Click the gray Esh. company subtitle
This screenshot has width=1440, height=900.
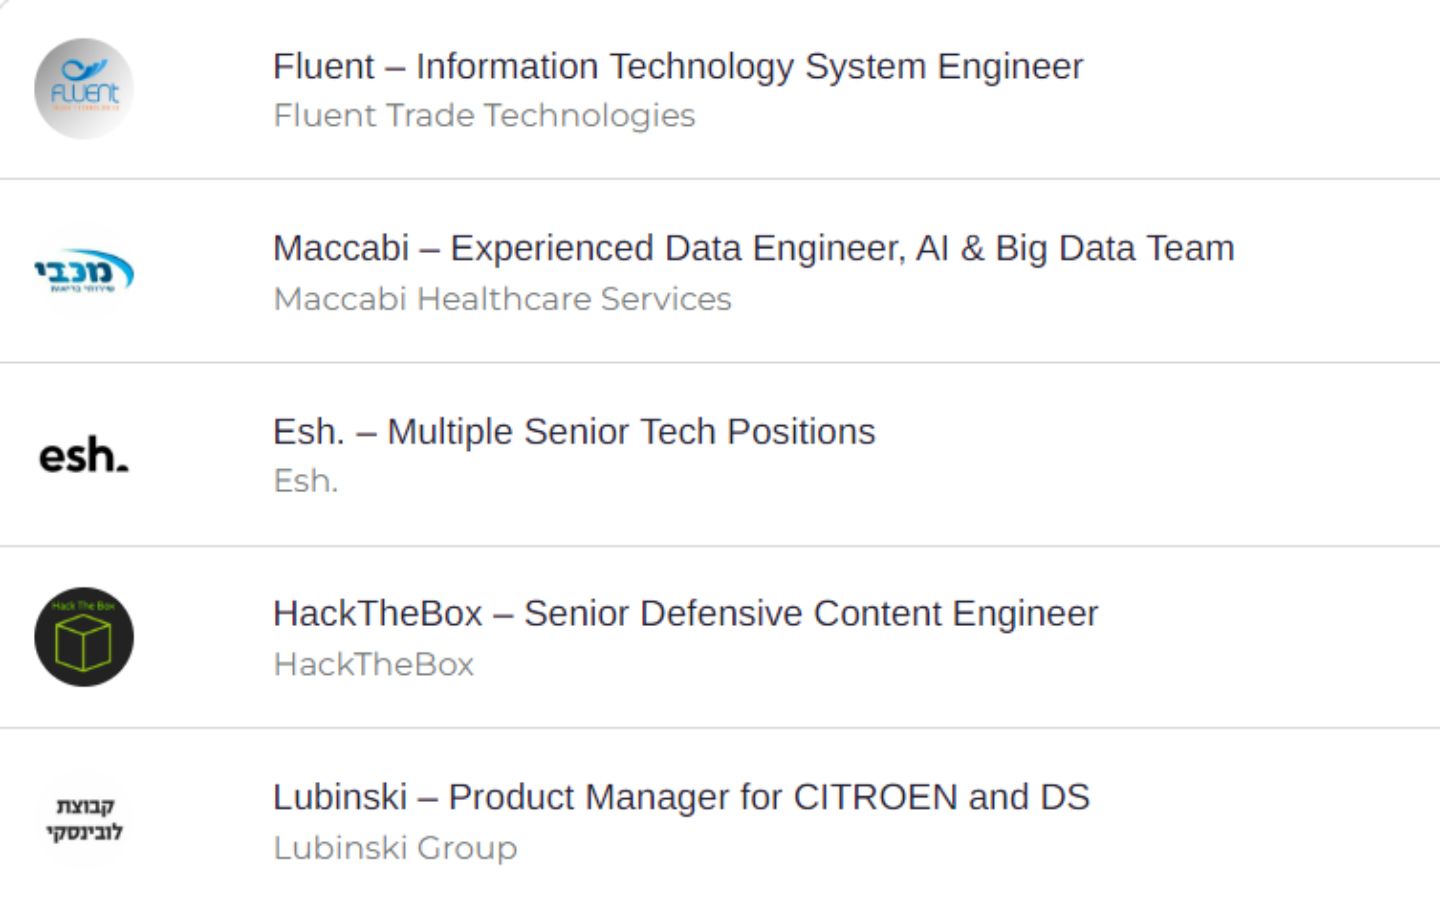click(x=306, y=481)
